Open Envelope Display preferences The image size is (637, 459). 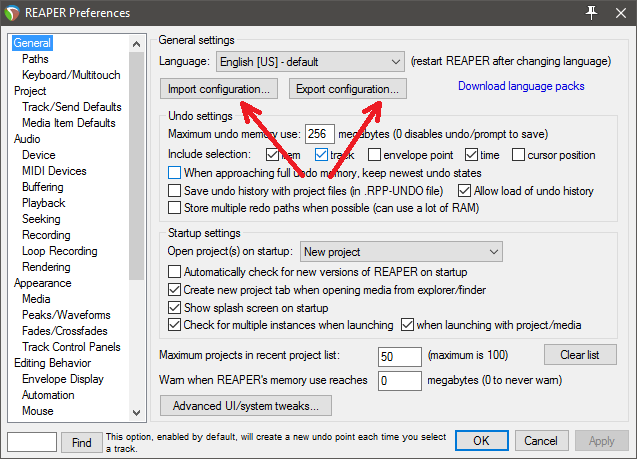pos(63,379)
